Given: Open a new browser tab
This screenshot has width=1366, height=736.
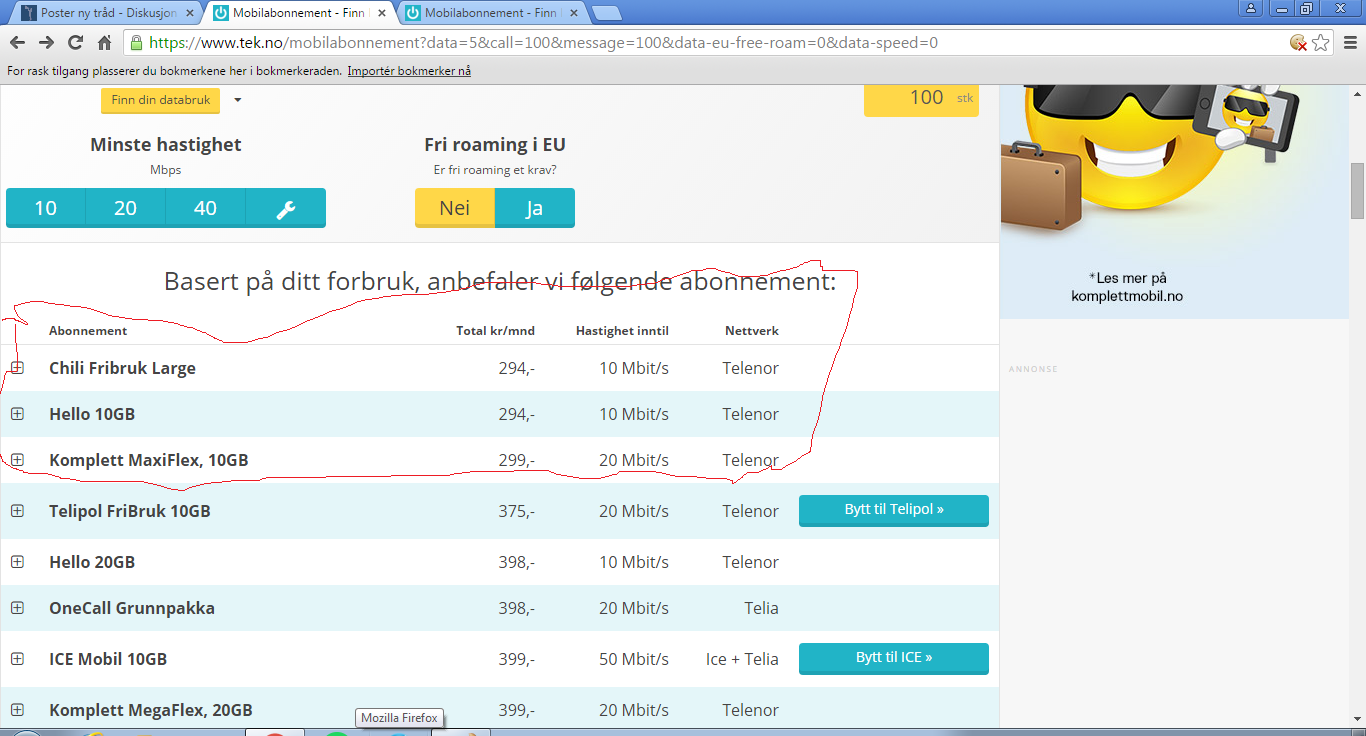Looking at the screenshot, I should click(606, 13).
